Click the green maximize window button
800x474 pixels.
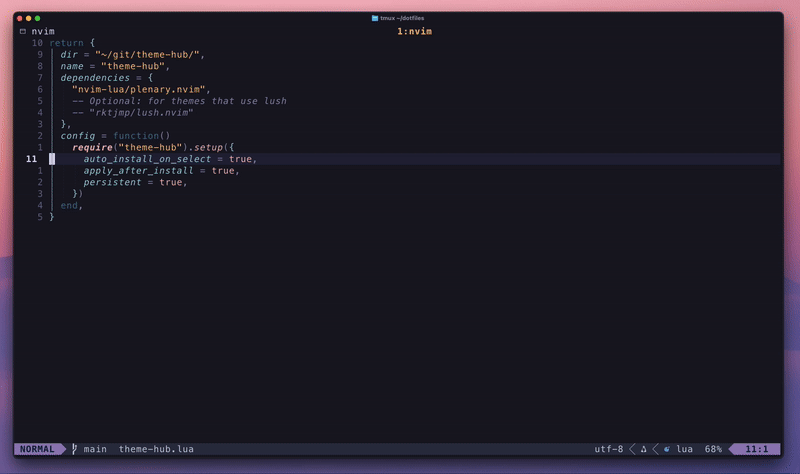point(37,18)
